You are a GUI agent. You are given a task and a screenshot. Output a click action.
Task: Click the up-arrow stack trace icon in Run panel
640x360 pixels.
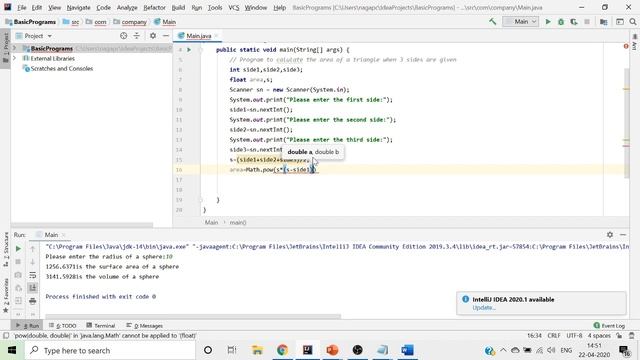pyautogui.click(x=33, y=249)
